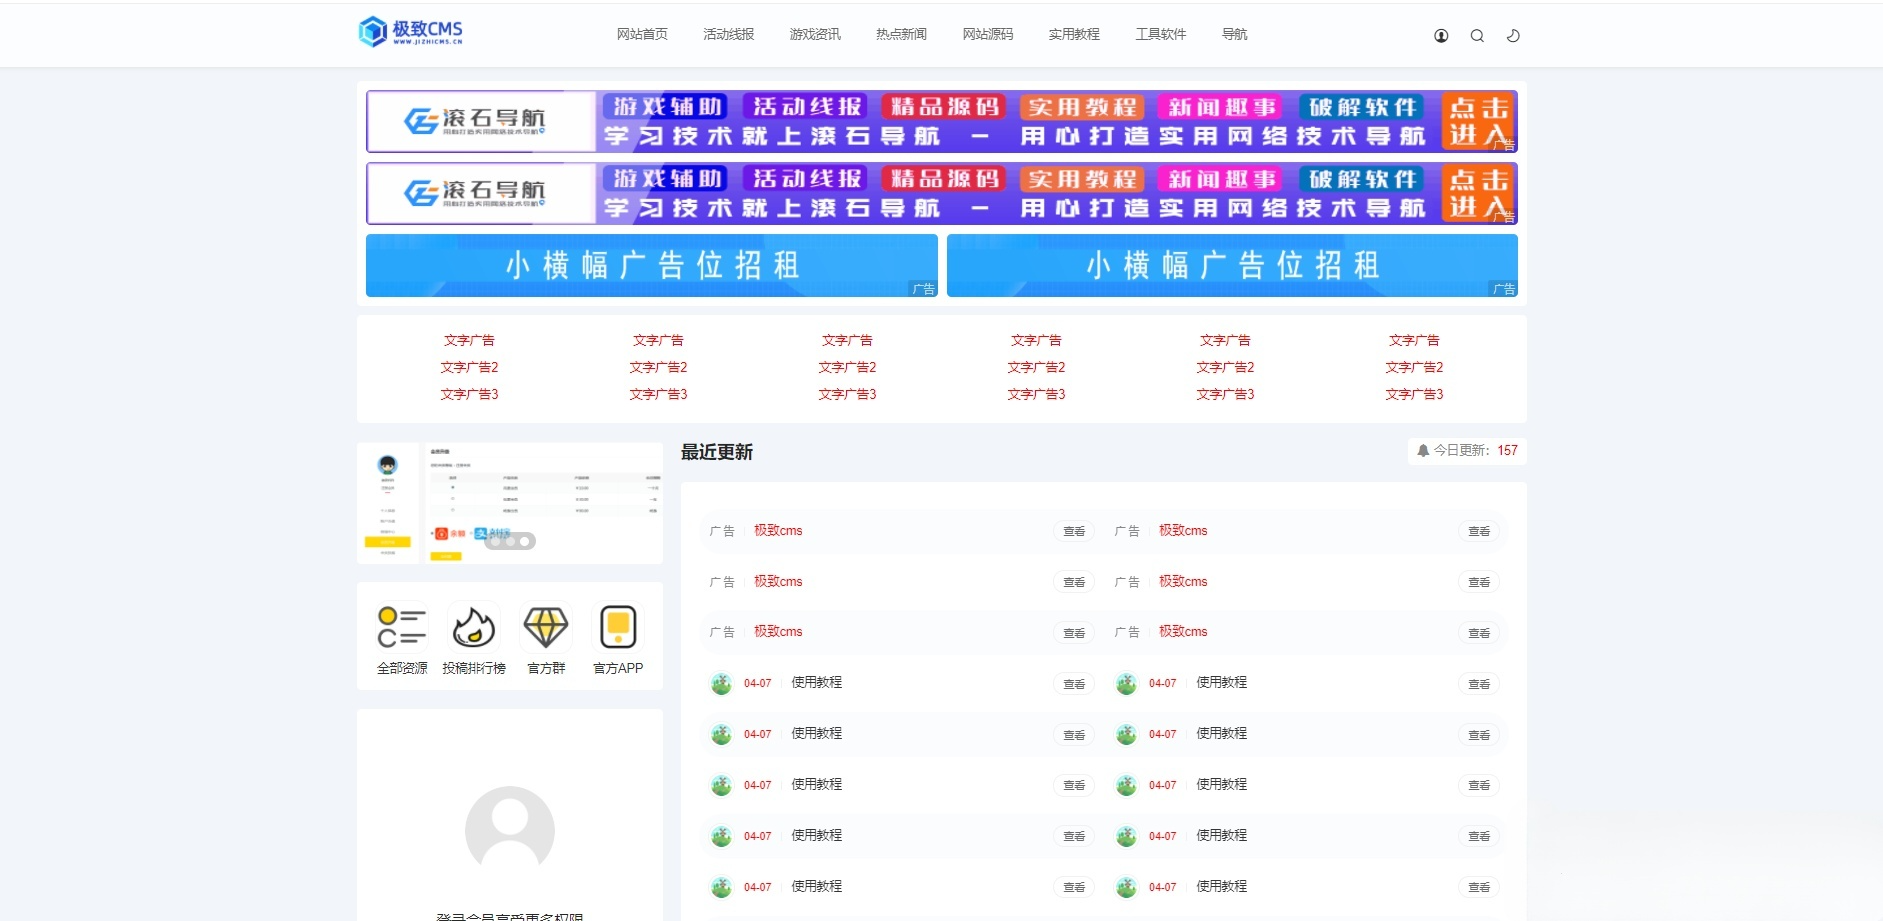Click the 滚石导航 banner advertisement
1883x921 pixels.
pos(943,121)
